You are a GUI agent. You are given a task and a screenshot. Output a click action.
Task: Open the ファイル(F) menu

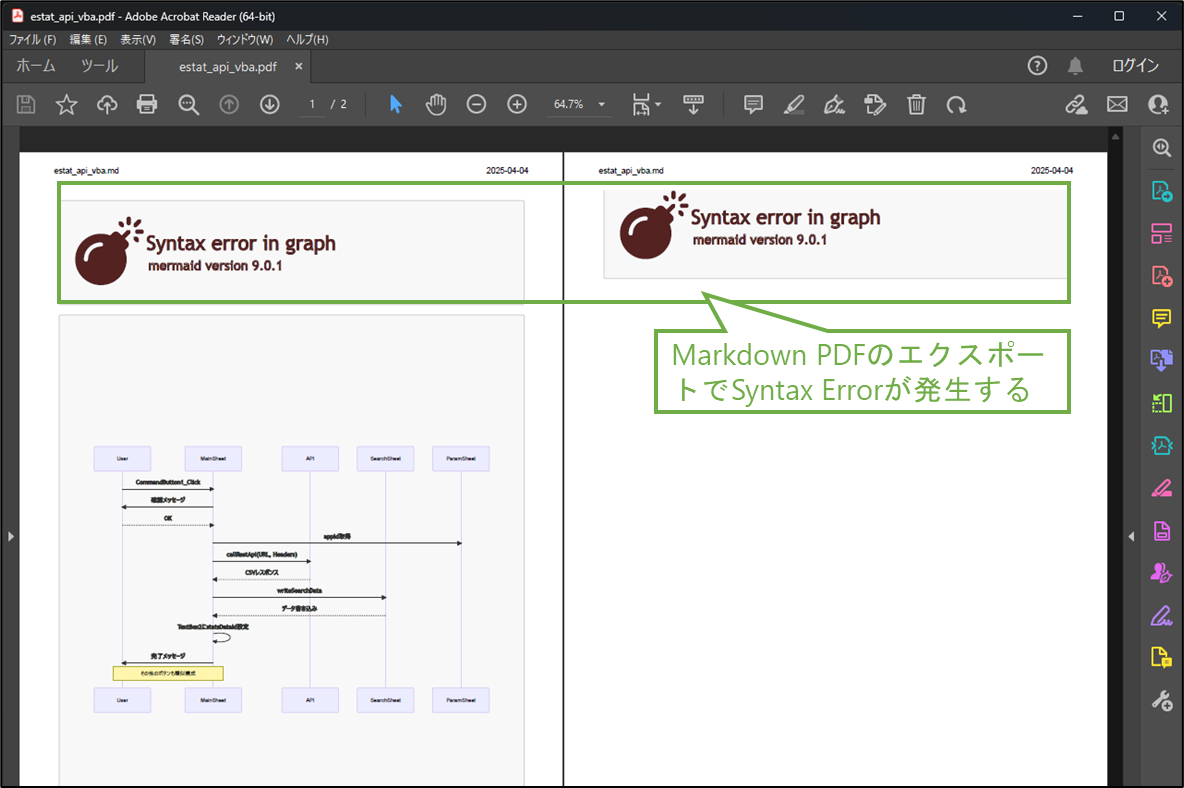pos(32,39)
